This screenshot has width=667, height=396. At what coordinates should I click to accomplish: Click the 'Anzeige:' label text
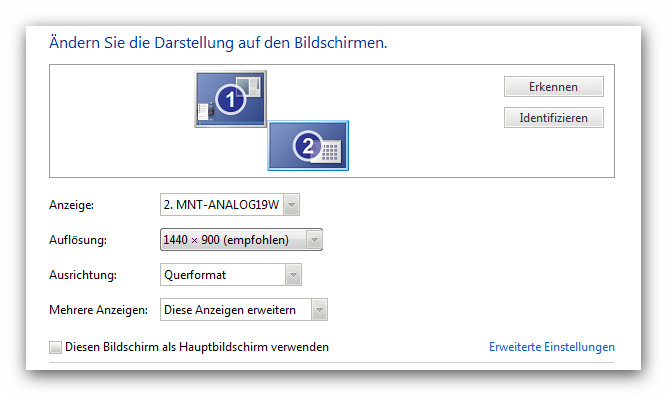click(x=71, y=205)
